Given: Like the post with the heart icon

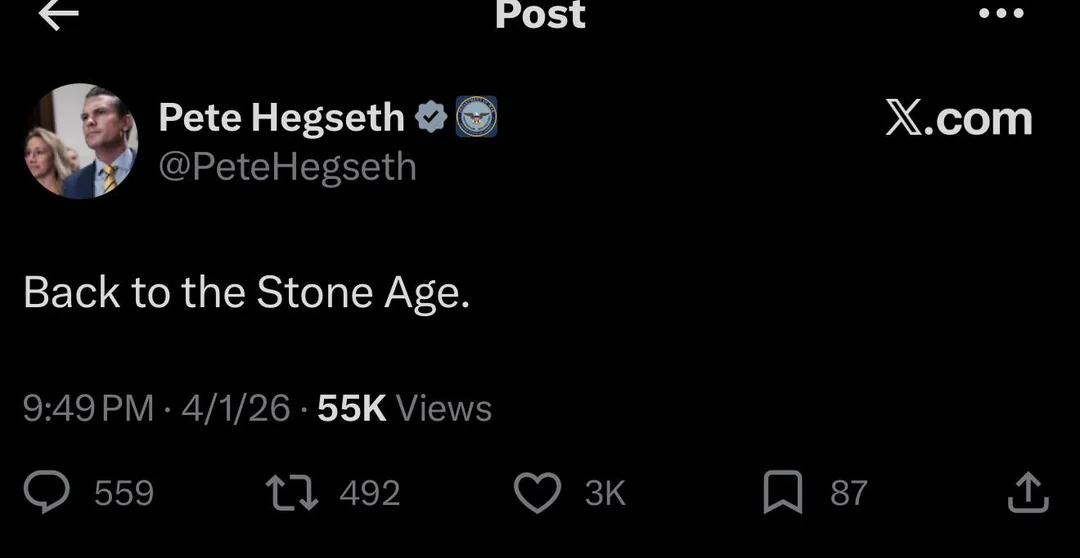Looking at the screenshot, I should 538,493.
